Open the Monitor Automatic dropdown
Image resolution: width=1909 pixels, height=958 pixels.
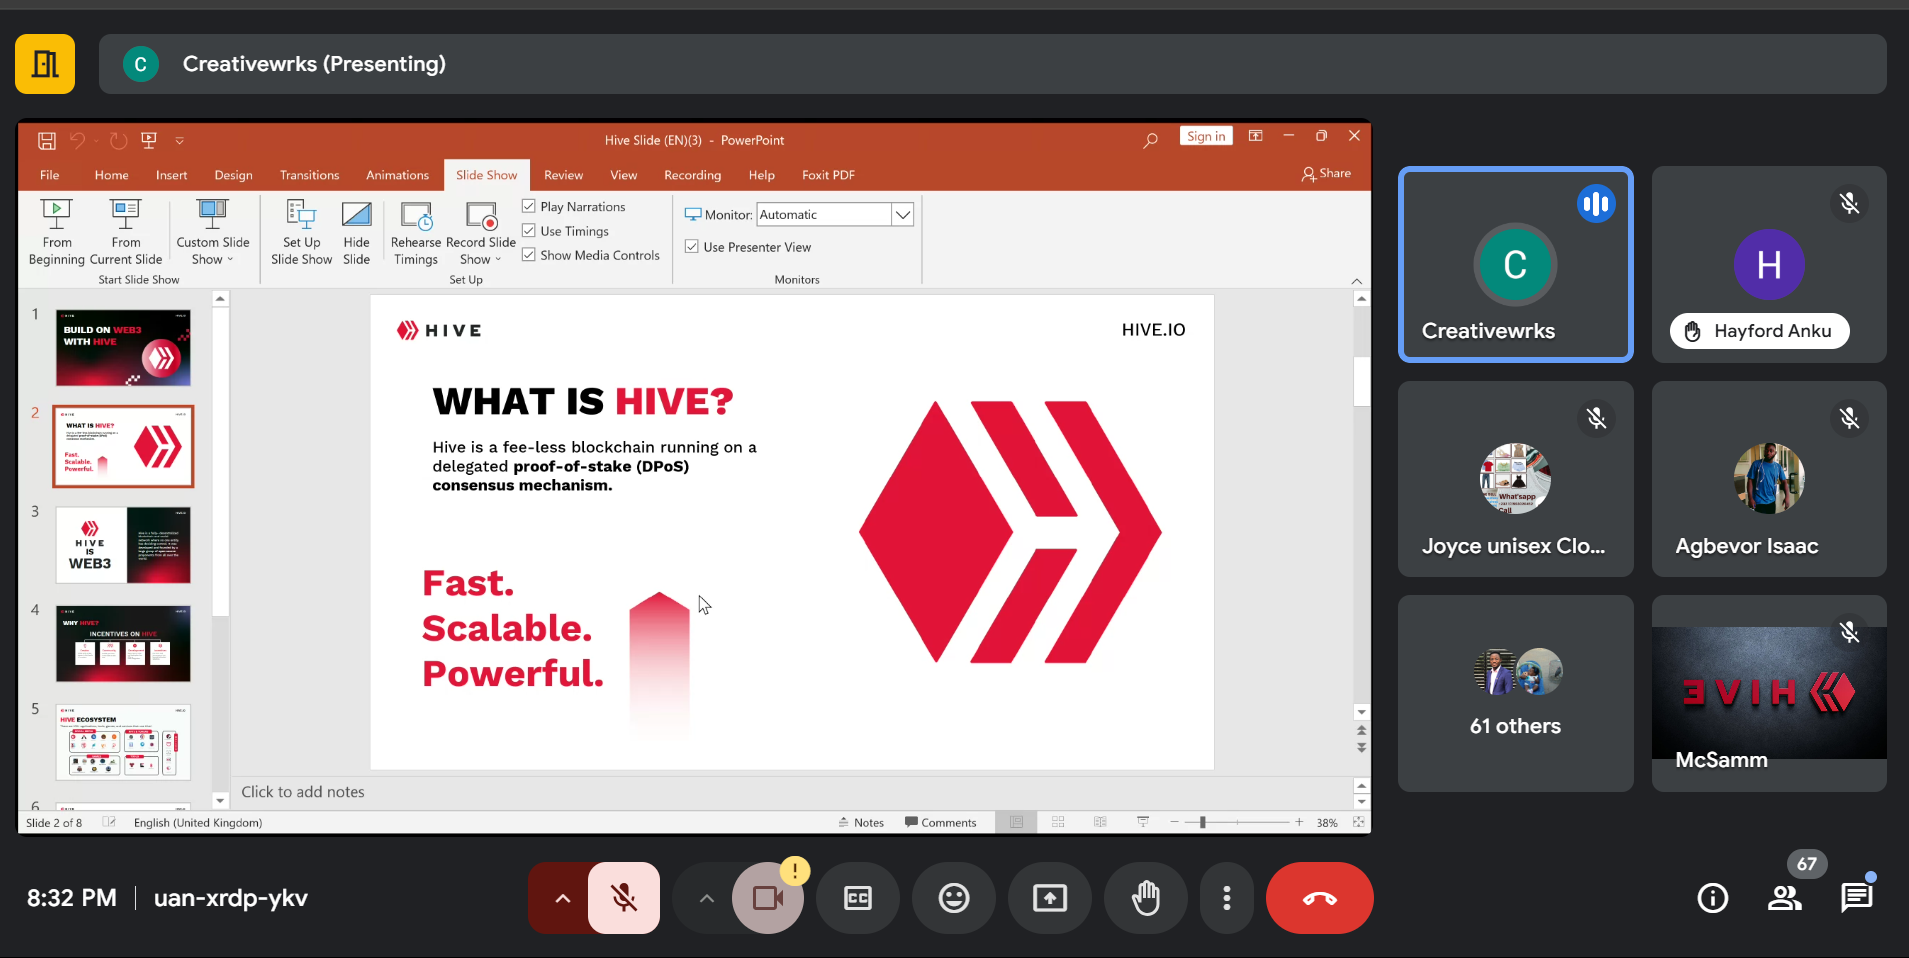tap(902, 214)
